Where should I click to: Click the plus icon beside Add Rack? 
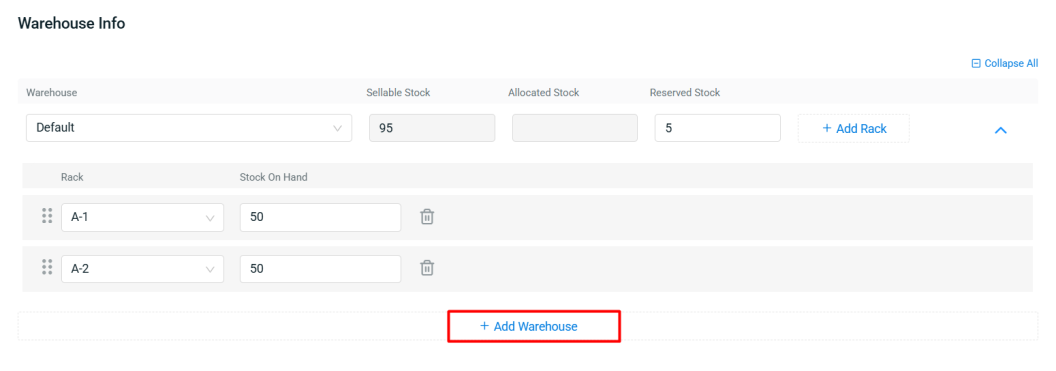(x=826, y=129)
